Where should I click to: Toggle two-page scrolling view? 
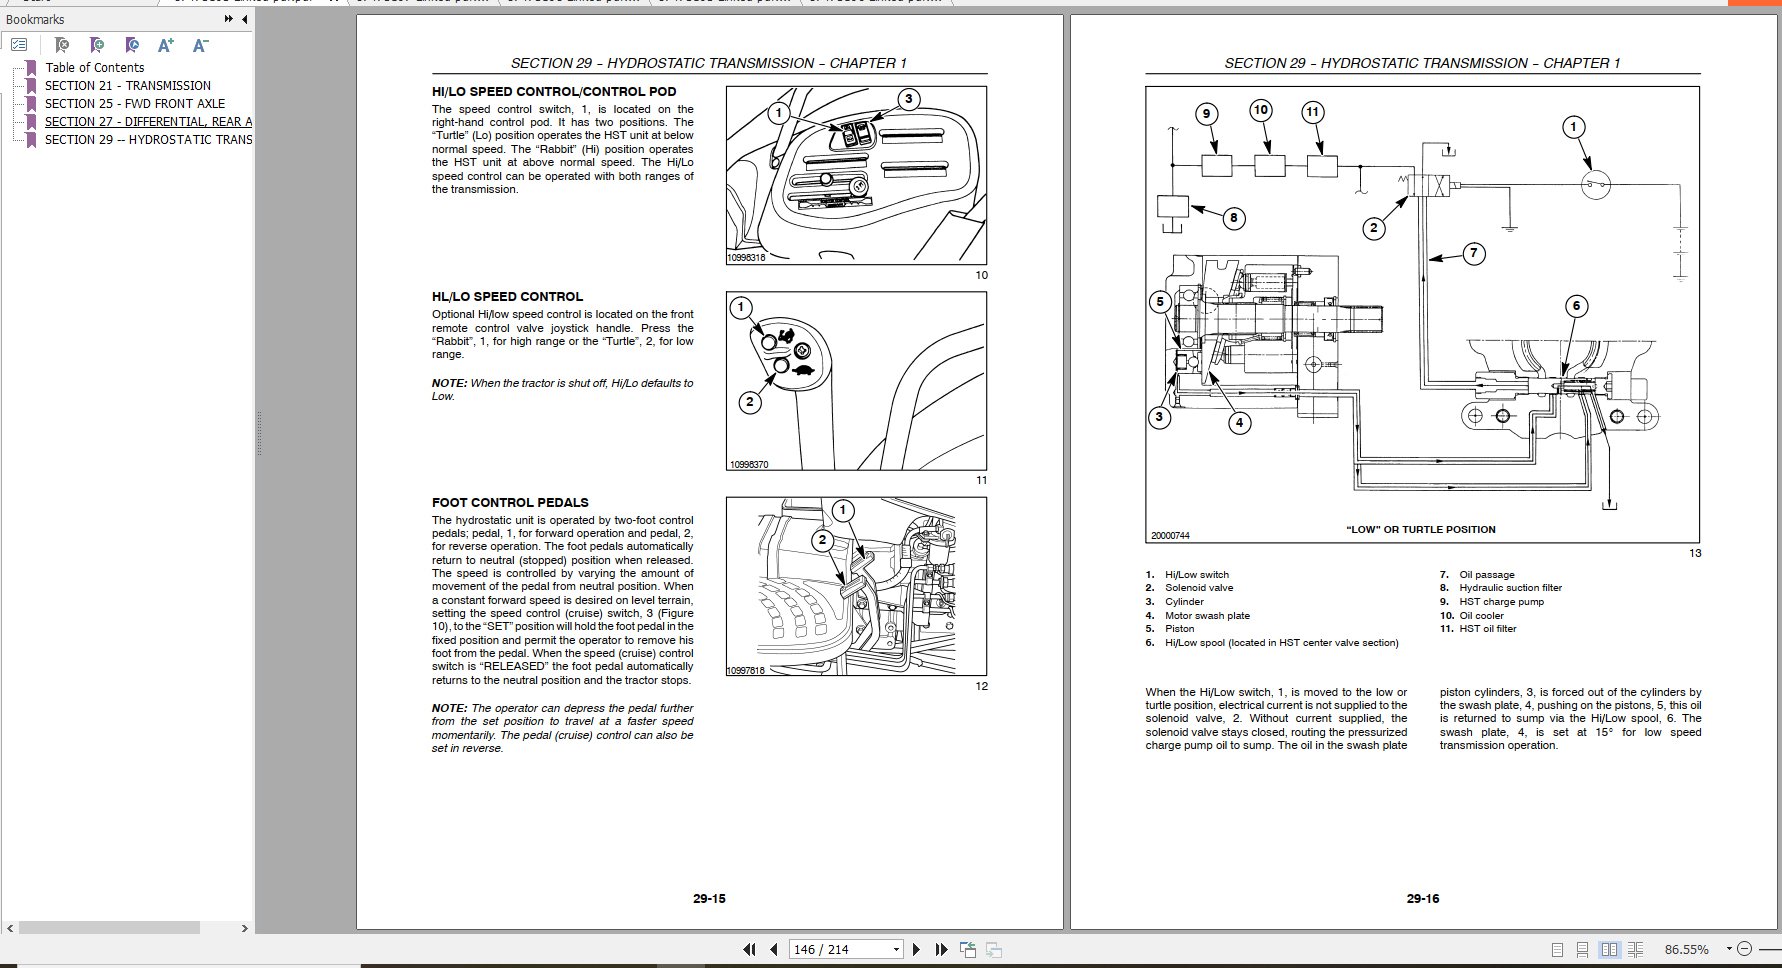click(1636, 948)
